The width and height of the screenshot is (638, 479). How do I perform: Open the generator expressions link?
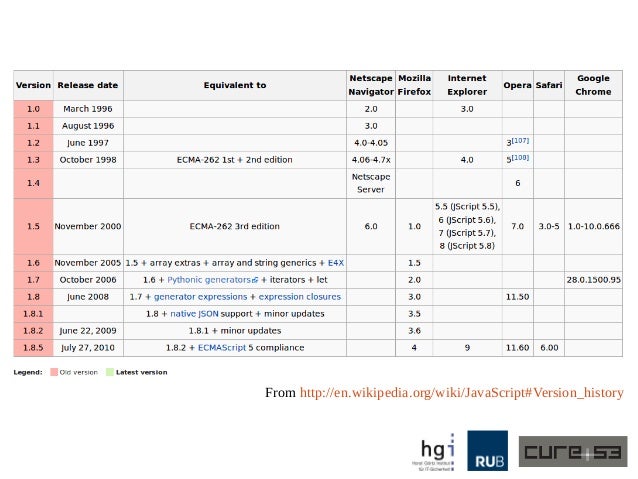[x=200, y=297]
